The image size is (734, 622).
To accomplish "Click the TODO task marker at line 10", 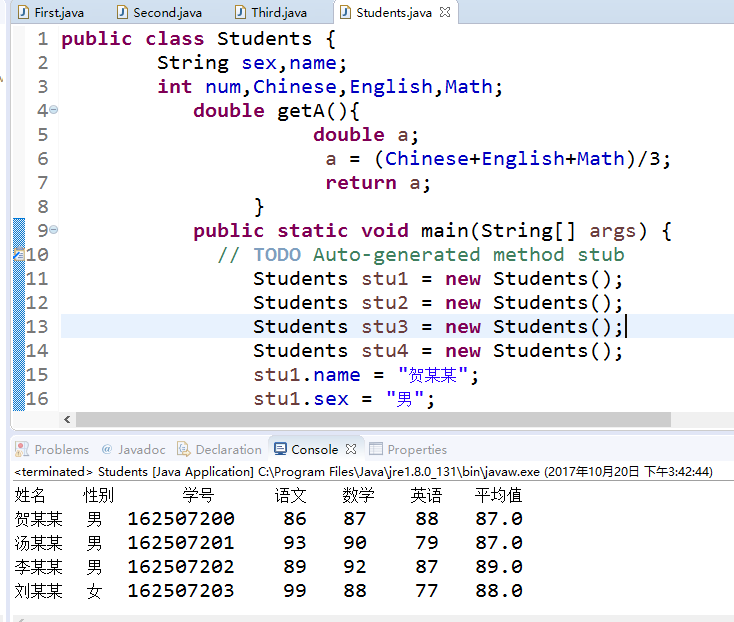I will pos(19,255).
